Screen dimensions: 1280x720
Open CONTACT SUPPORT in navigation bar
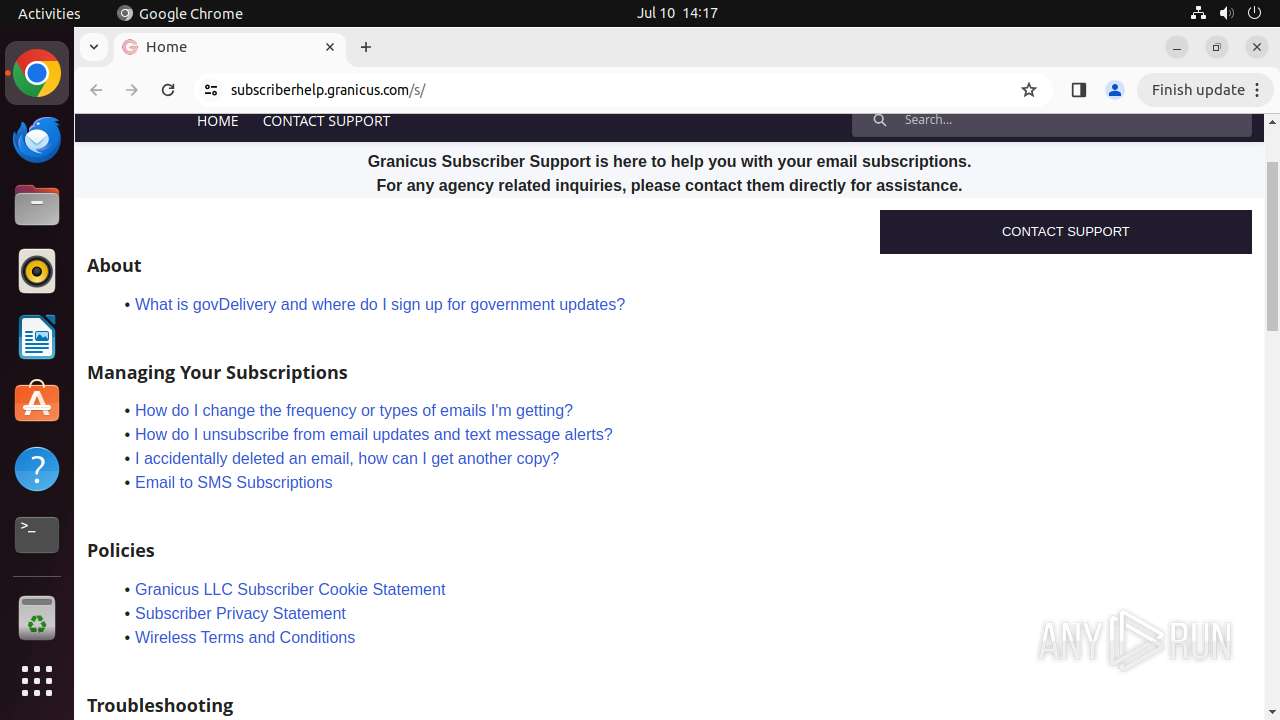click(x=326, y=121)
